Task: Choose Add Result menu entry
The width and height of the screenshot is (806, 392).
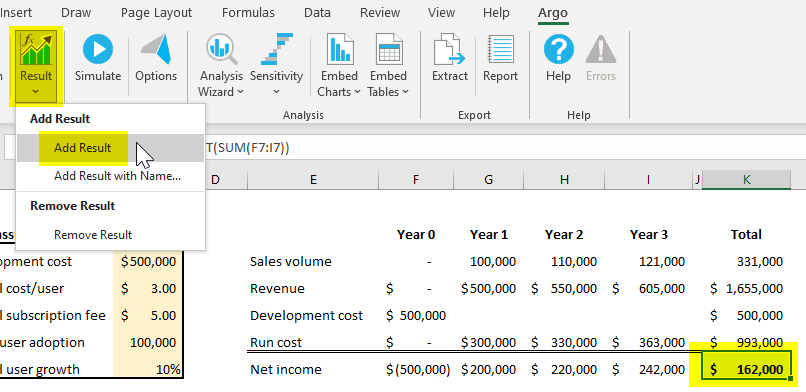Action: click(111, 148)
